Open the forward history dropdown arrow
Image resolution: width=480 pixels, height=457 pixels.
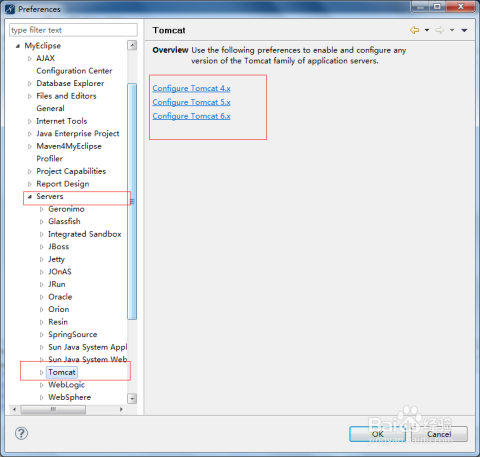coord(452,30)
